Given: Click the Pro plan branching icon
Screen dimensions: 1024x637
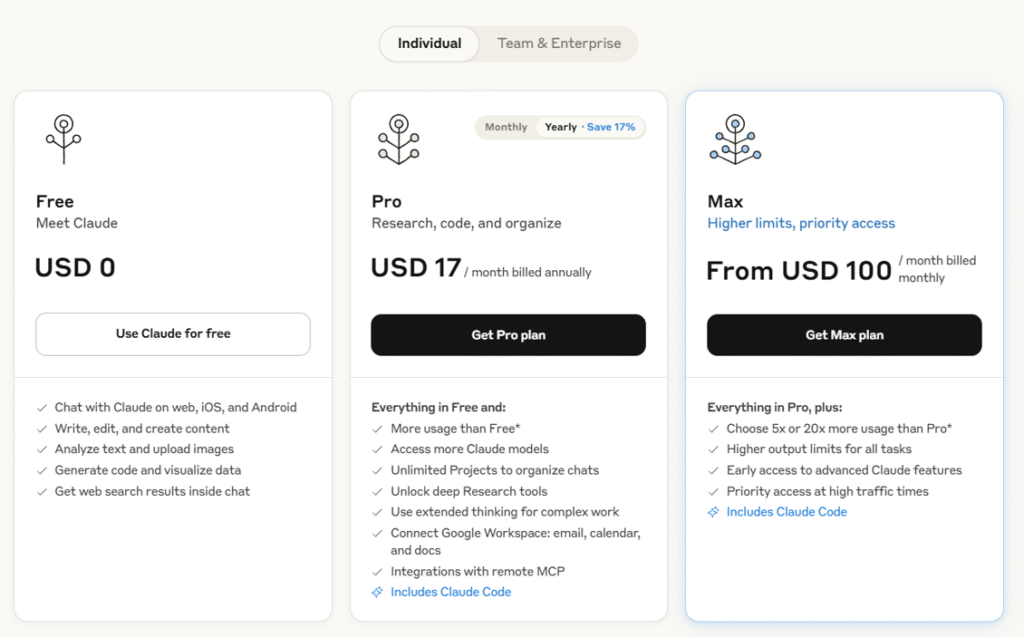Looking at the screenshot, I should 398,138.
